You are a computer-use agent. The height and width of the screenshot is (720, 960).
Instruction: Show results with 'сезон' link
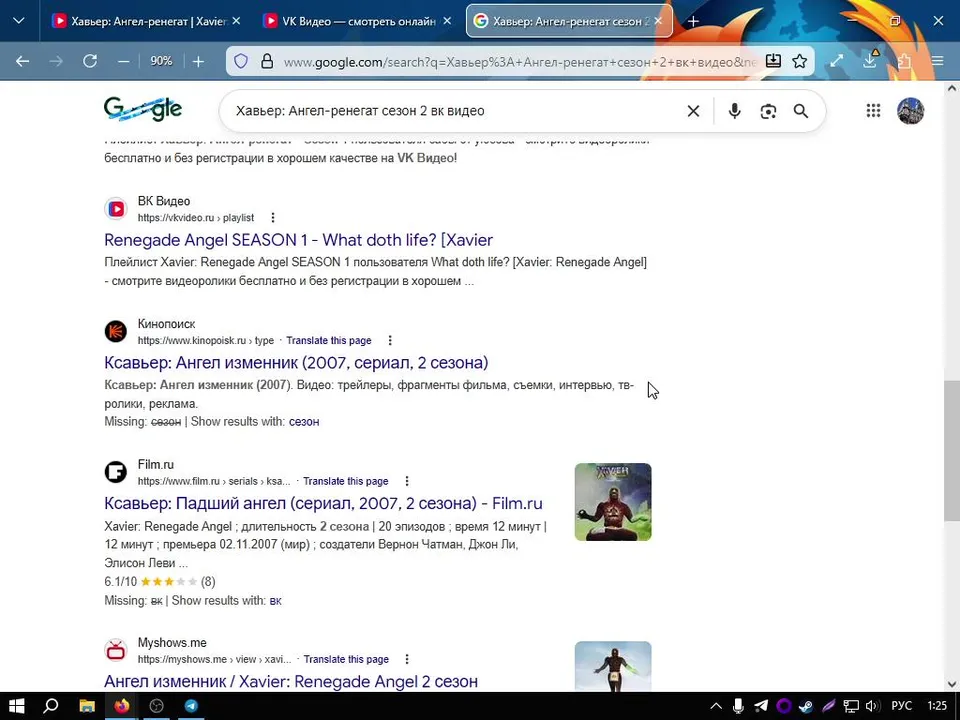click(x=304, y=421)
